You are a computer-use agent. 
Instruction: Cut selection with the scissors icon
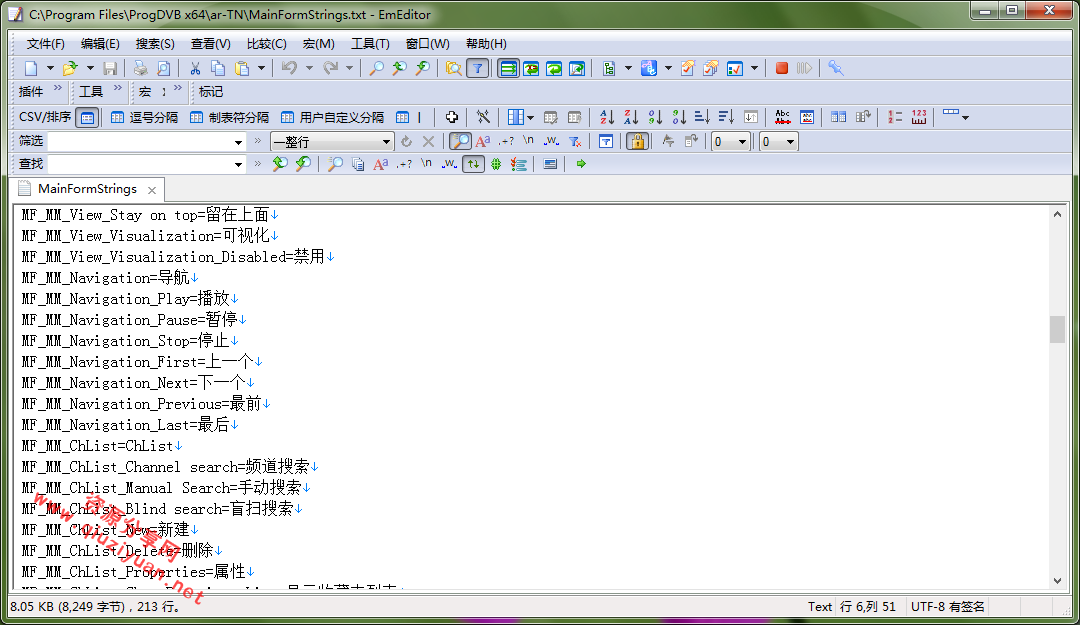(196, 68)
